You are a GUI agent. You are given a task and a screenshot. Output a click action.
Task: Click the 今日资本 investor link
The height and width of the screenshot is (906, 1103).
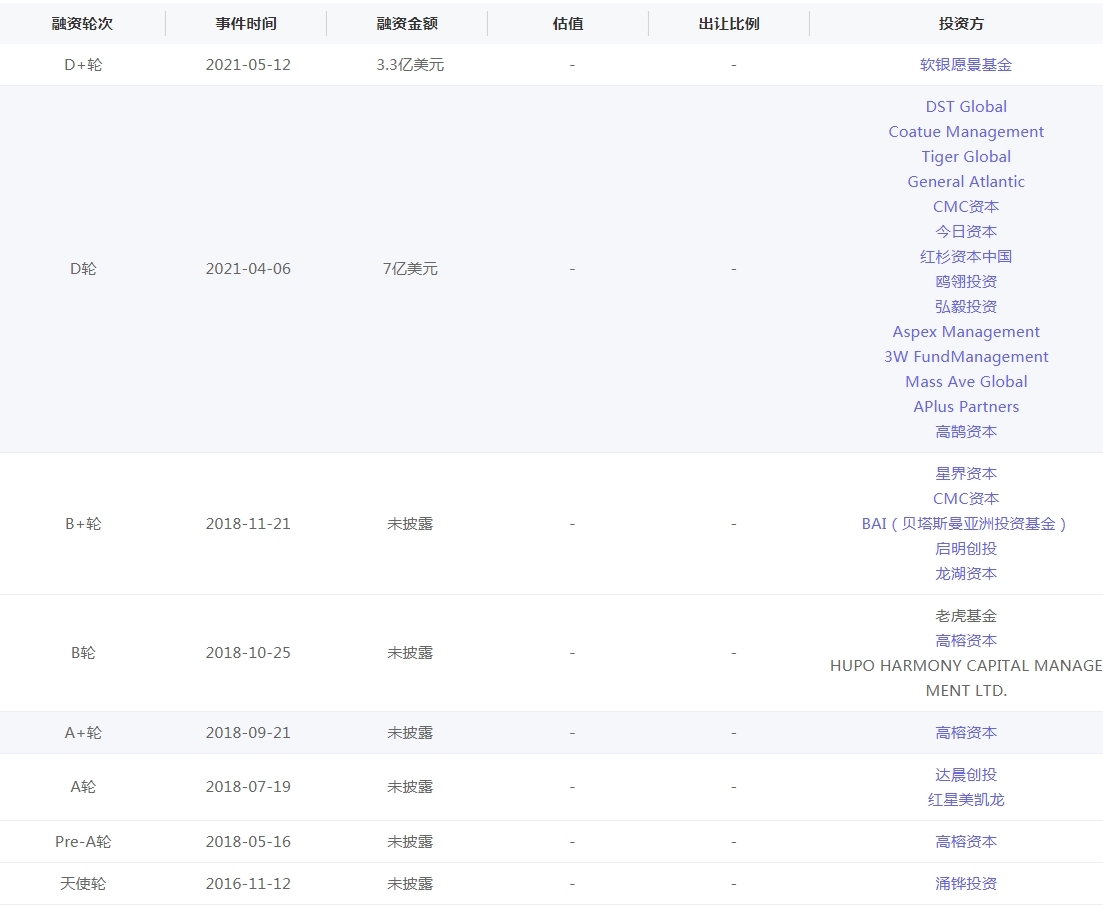(966, 231)
